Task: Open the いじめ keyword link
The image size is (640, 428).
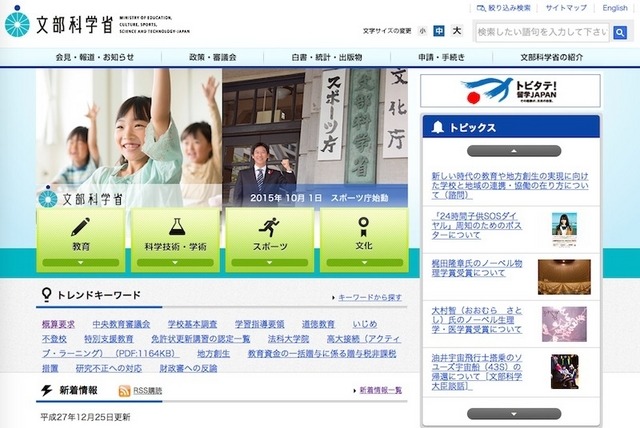Action: coord(364,324)
